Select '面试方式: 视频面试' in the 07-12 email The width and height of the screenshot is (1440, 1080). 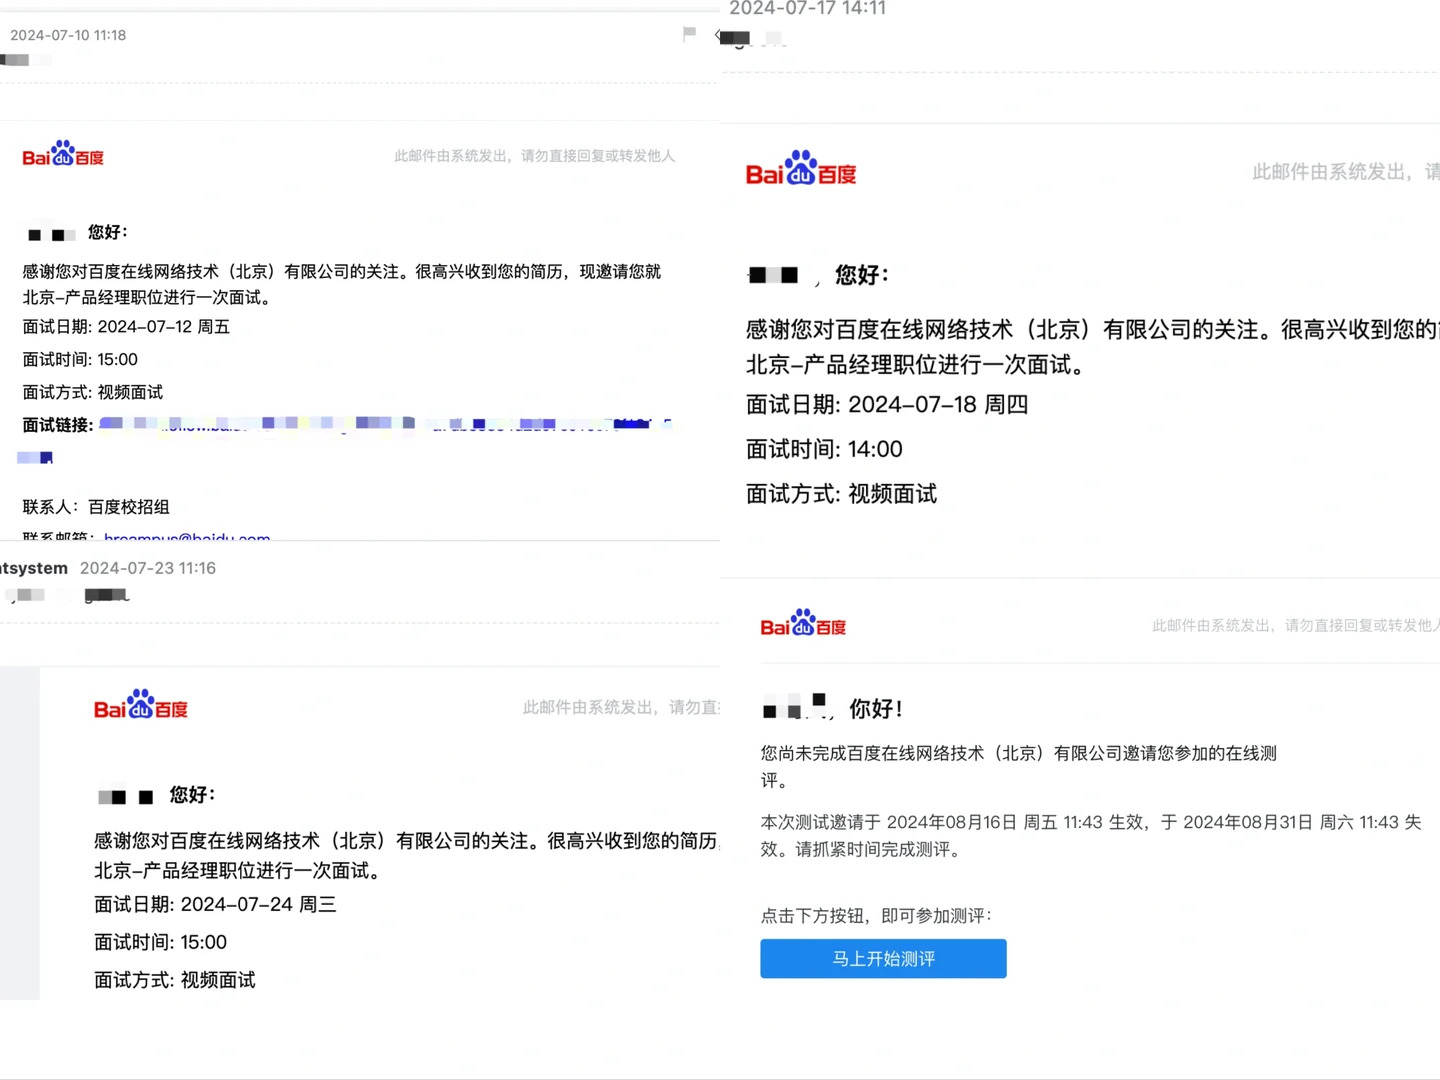click(92, 392)
